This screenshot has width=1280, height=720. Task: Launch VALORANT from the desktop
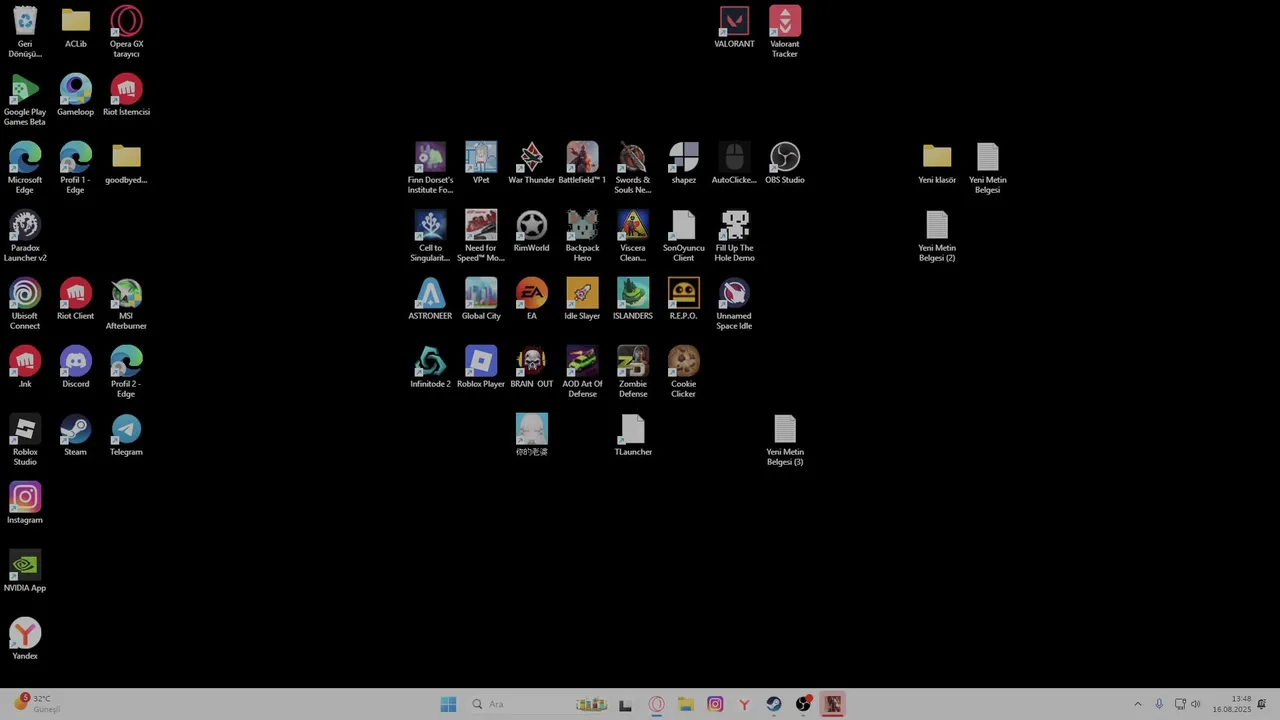[x=734, y=22]
